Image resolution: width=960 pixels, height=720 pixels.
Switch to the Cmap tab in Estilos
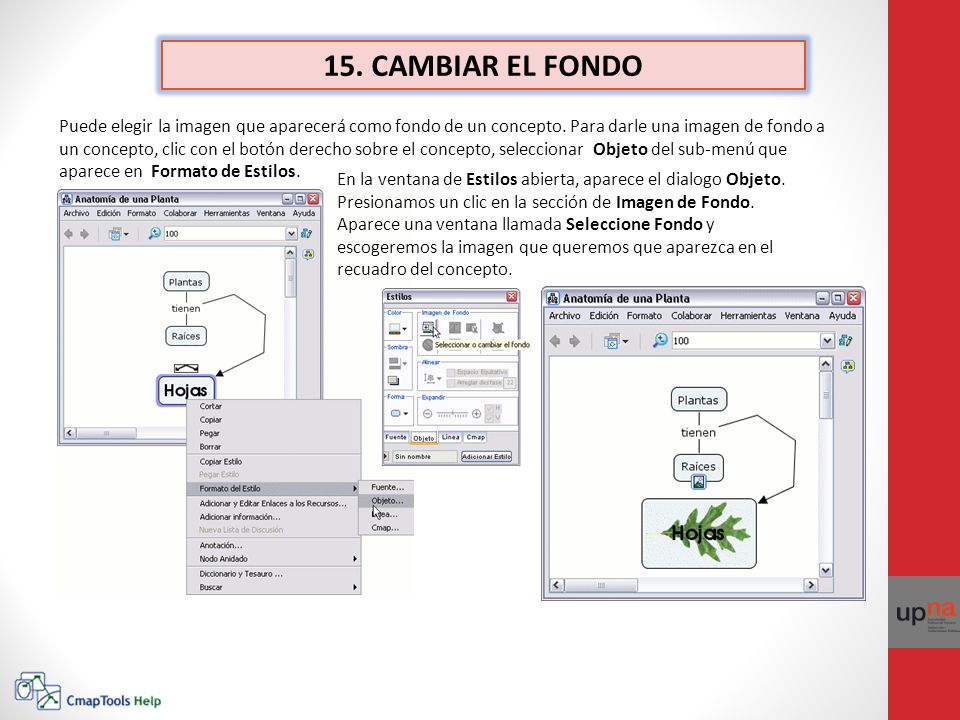click(x=476, y=437)
